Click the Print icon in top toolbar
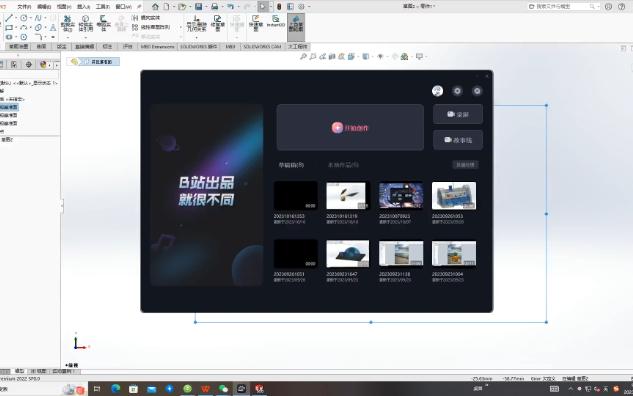633x396 pixels. click(215, 6)
